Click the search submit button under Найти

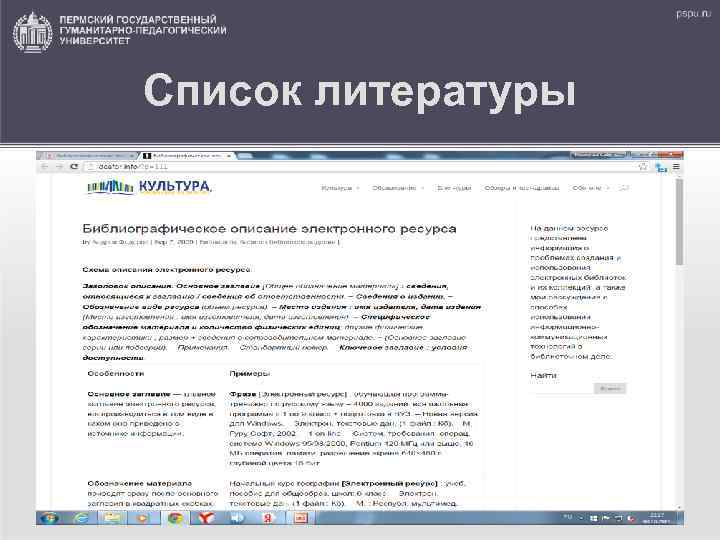point(610,388)
